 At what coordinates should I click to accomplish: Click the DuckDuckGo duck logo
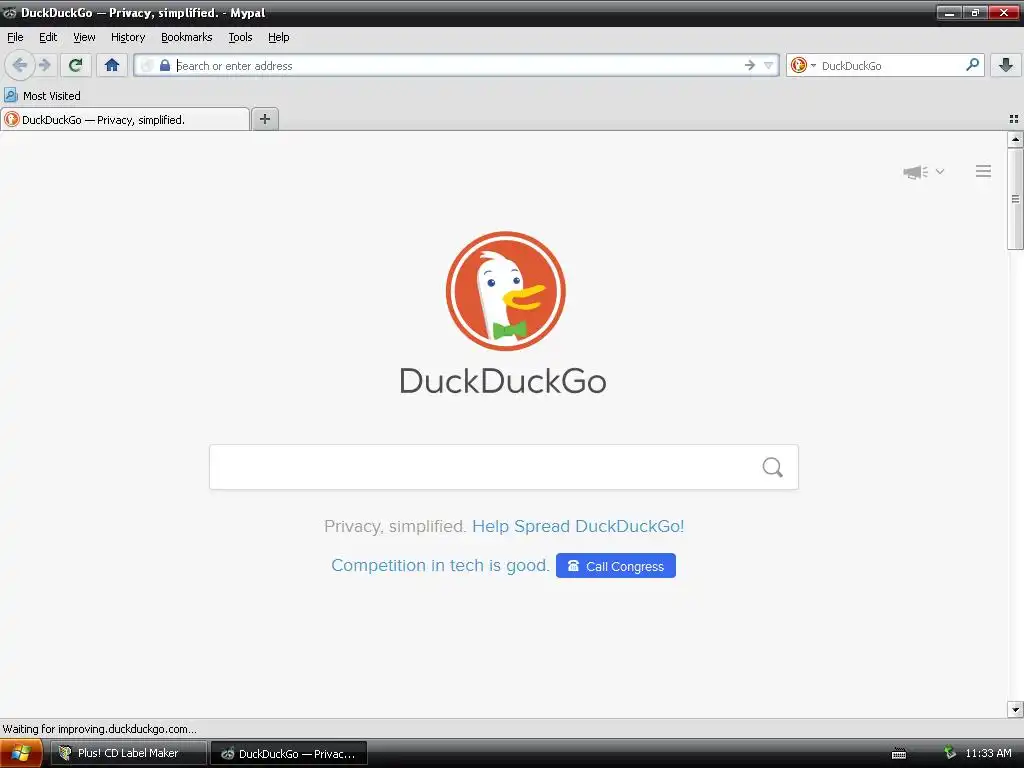(x=505, y=291)
